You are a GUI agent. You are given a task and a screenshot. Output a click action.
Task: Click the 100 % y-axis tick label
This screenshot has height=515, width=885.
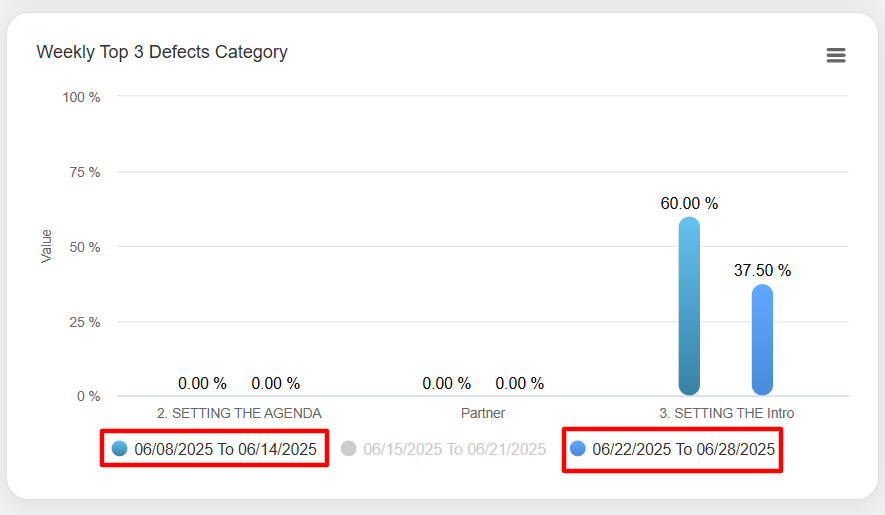(81, 97)
